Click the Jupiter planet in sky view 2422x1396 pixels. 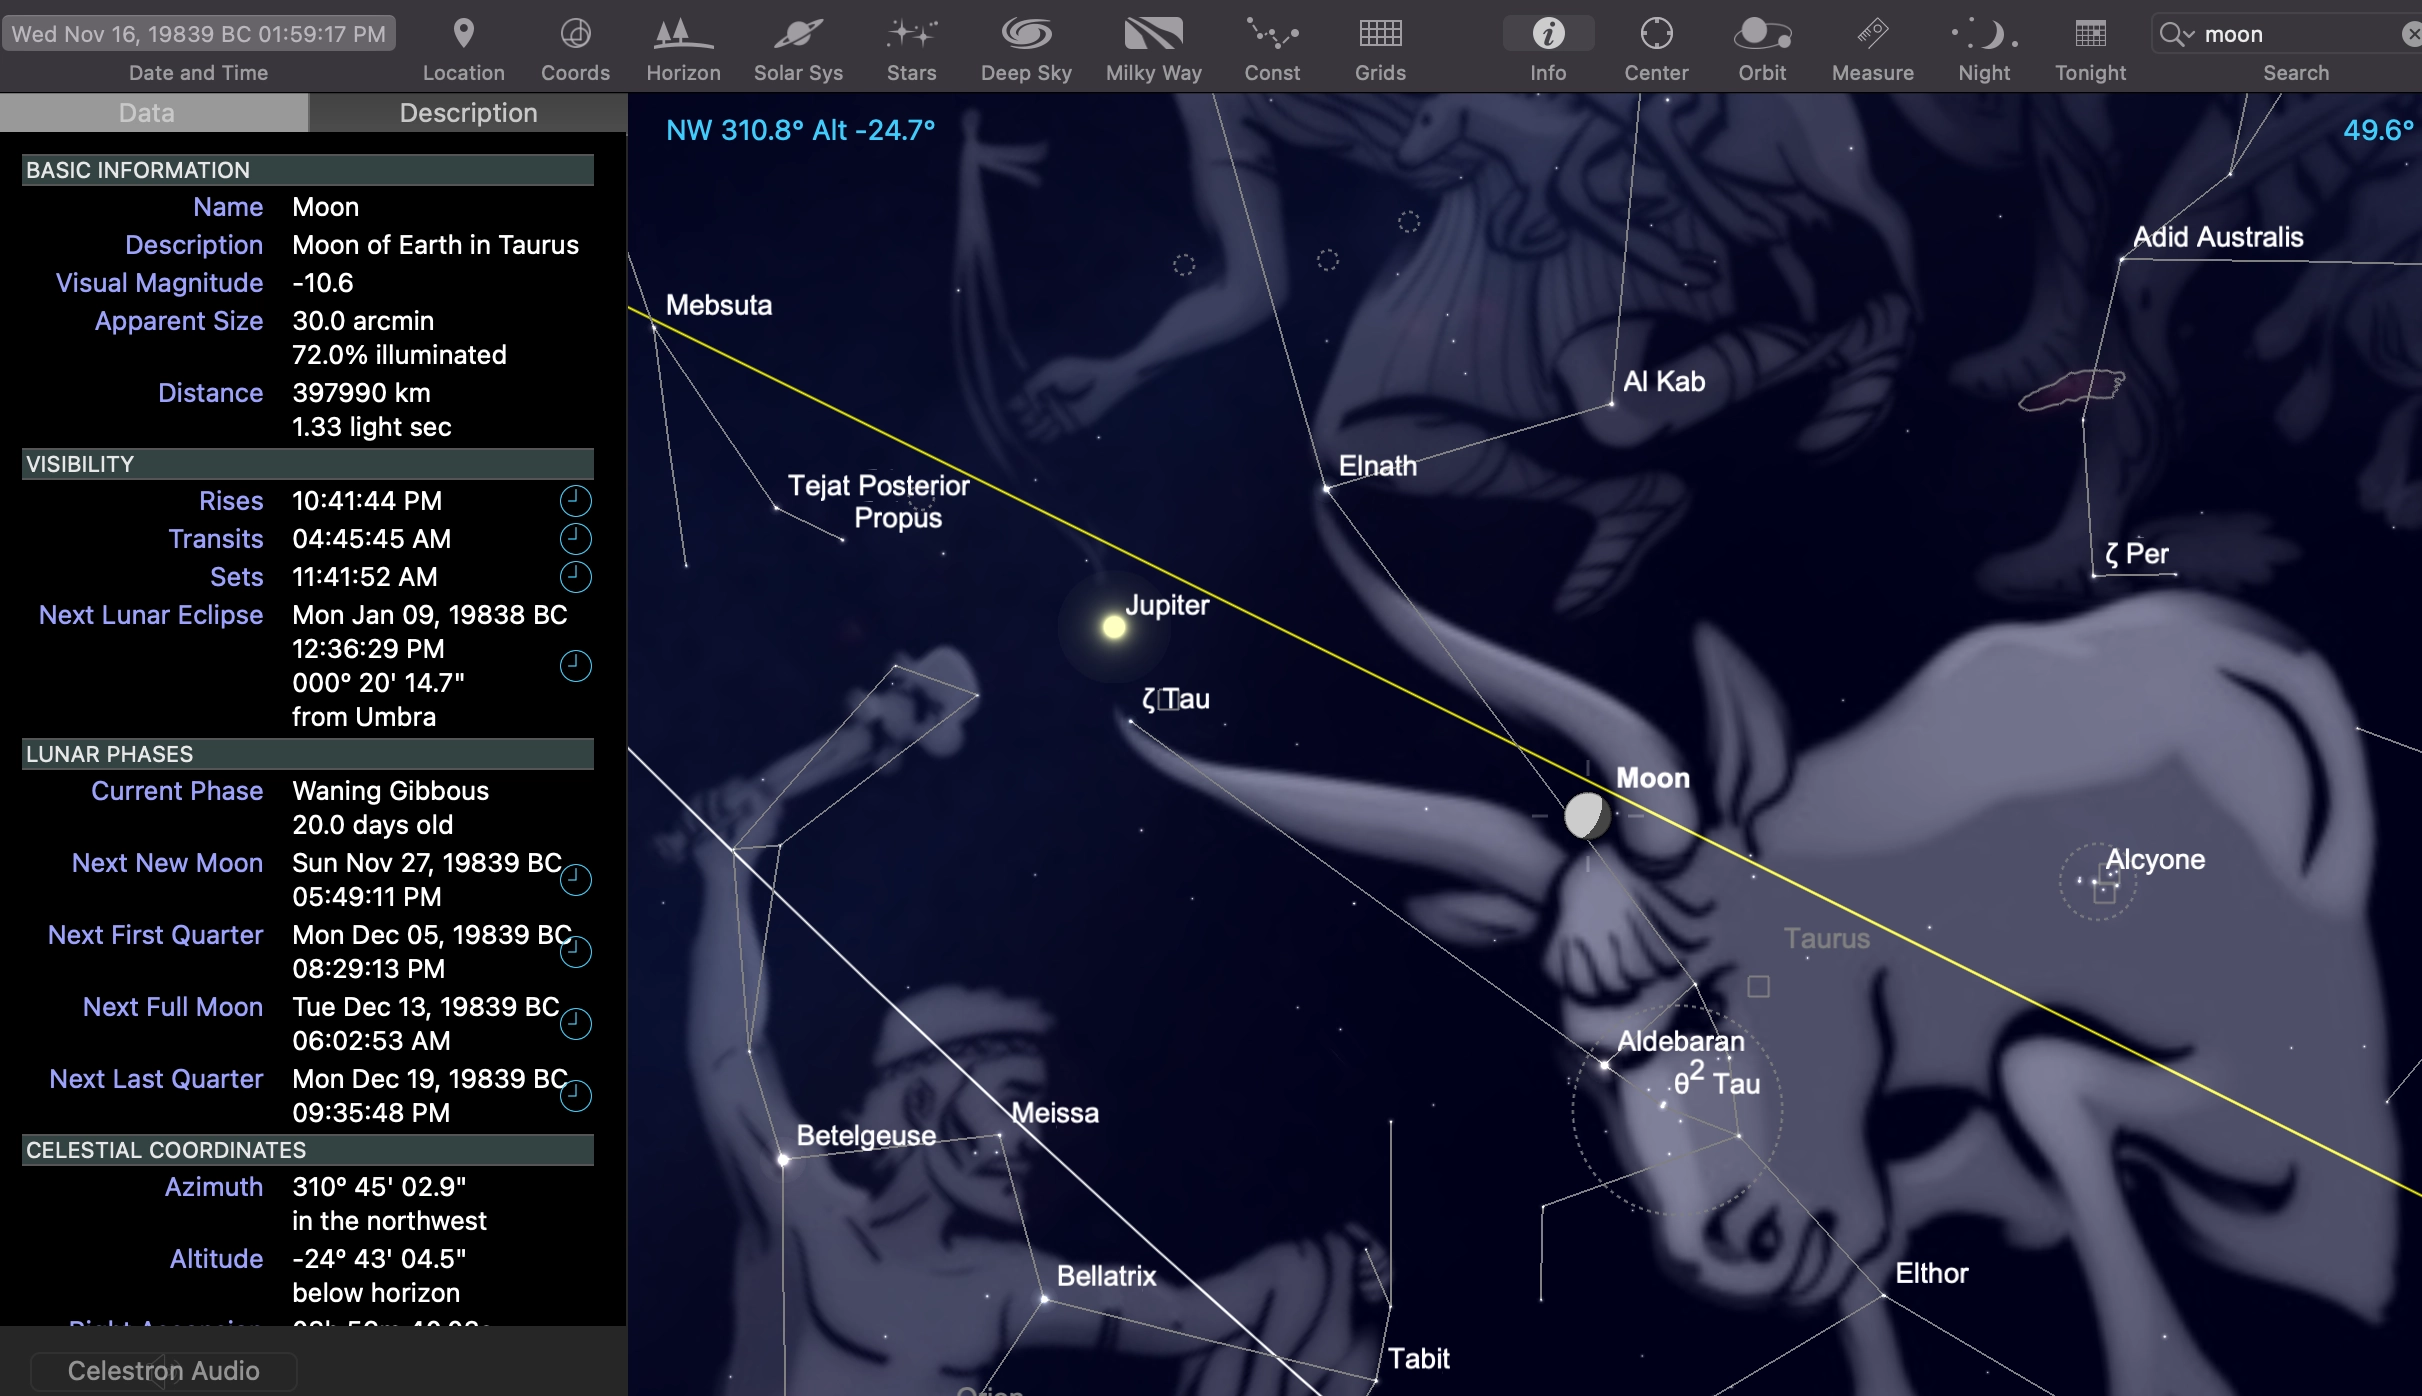(x=1114, y=627)
